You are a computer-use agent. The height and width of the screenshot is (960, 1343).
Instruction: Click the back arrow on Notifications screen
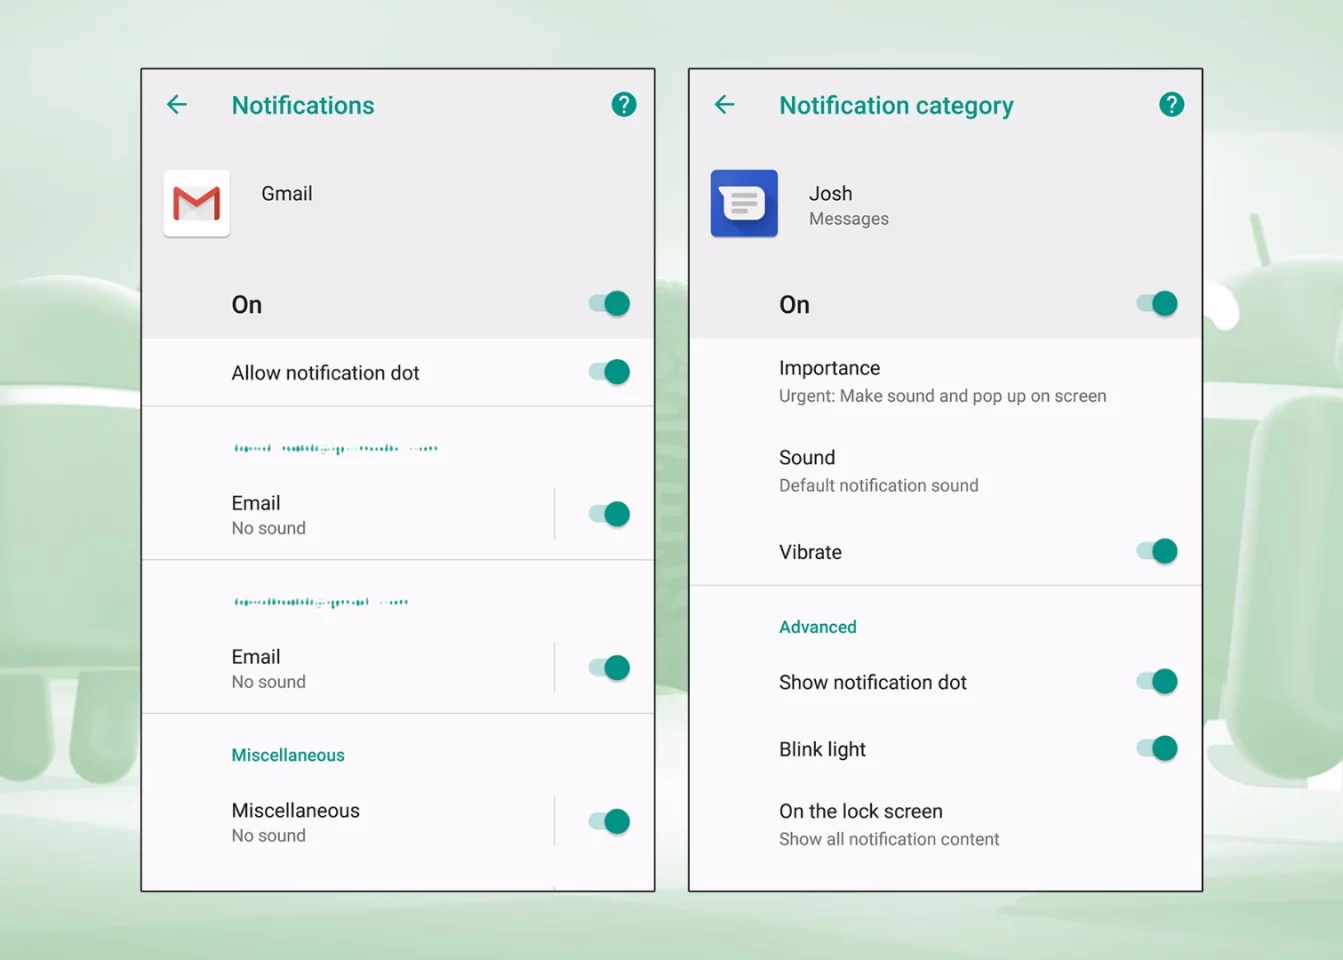click(177, 104)
